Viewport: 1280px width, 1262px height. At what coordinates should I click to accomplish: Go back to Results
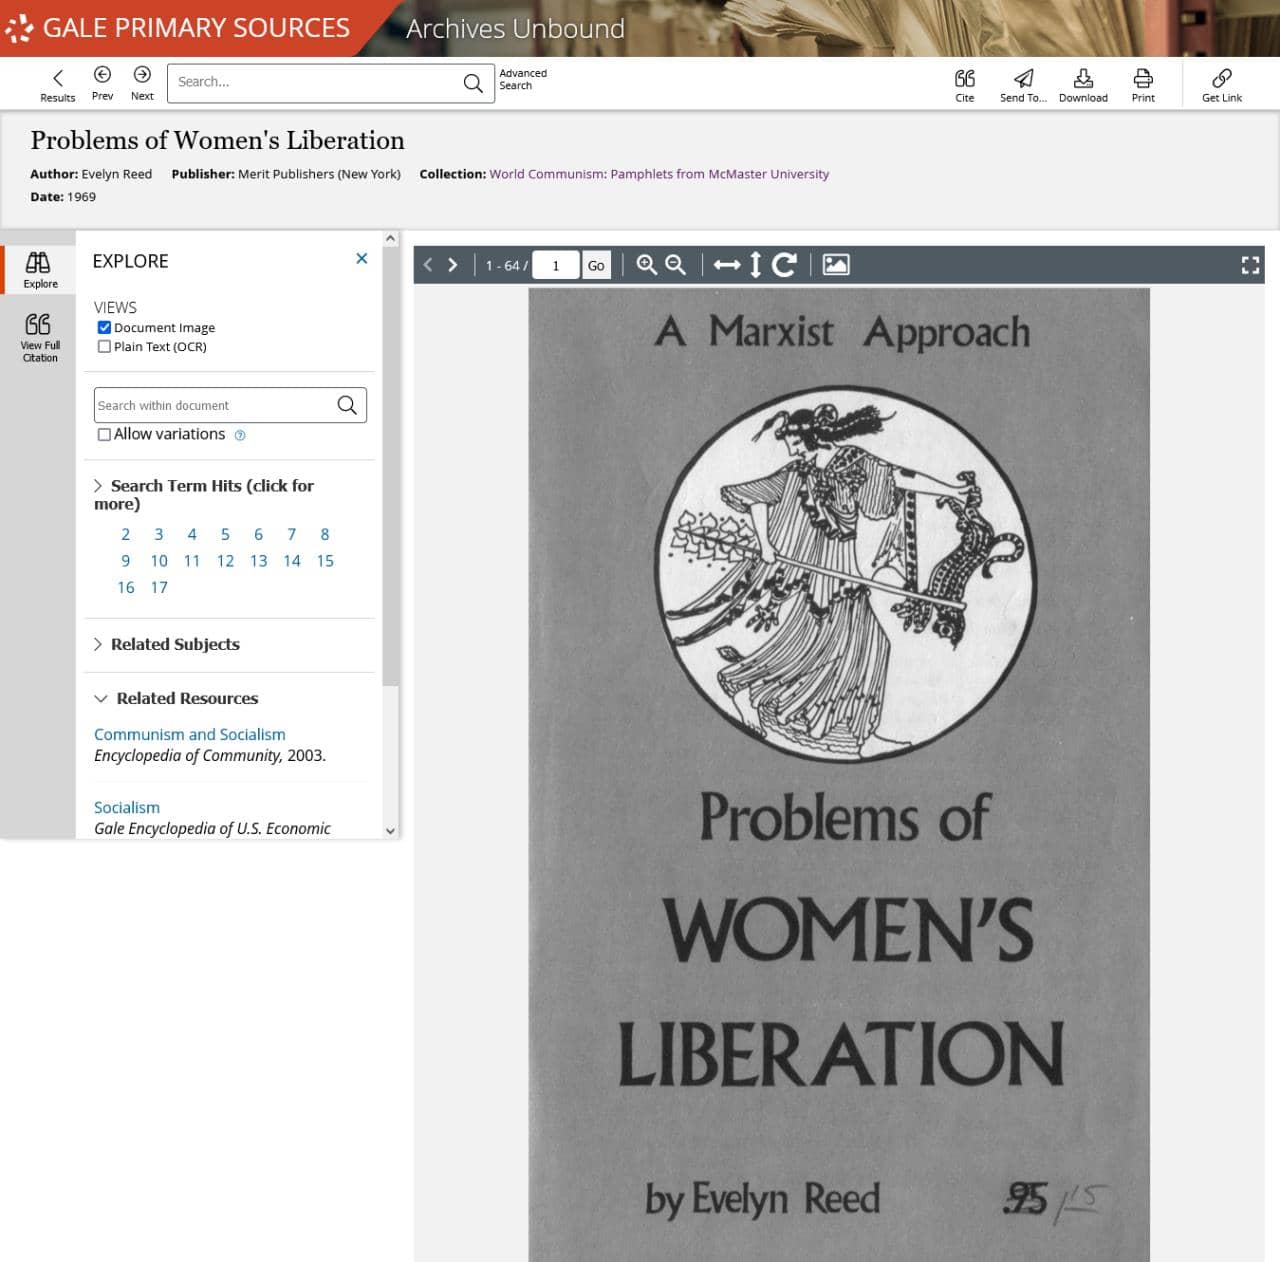[x=57, y=85]
